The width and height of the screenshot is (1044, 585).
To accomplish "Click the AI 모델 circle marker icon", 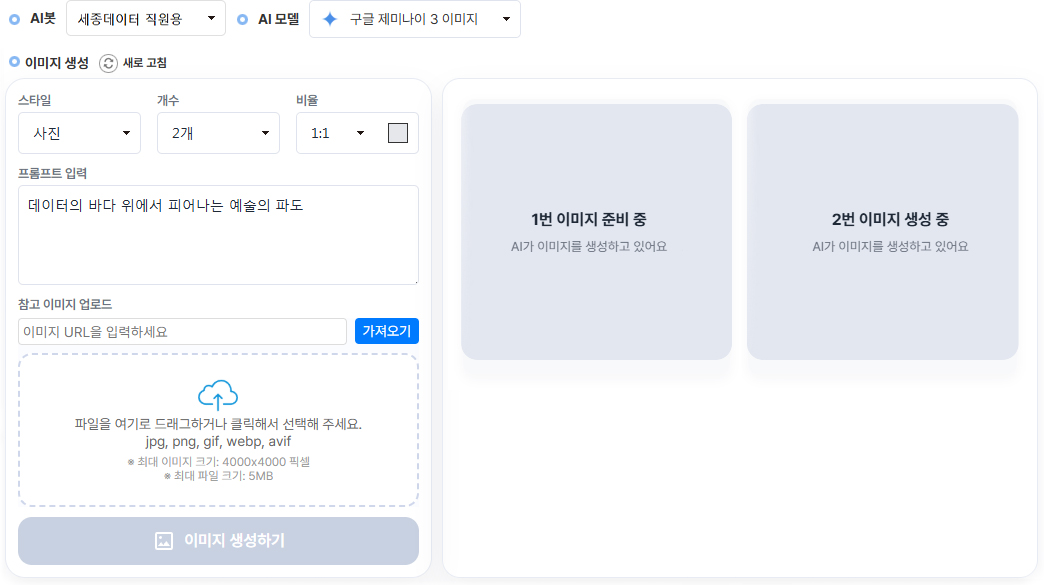I will point(243,18).
